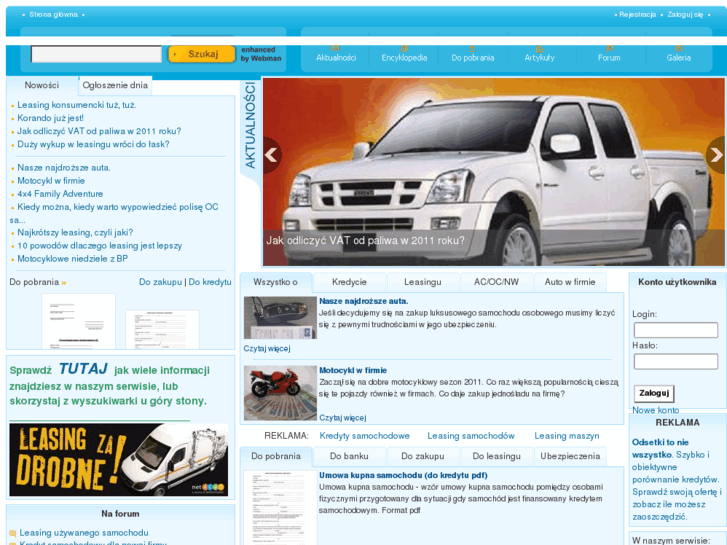This screenshot has height=545, width=727.
Task: Click the Nowe konto link
Action: tap(656, 410)
